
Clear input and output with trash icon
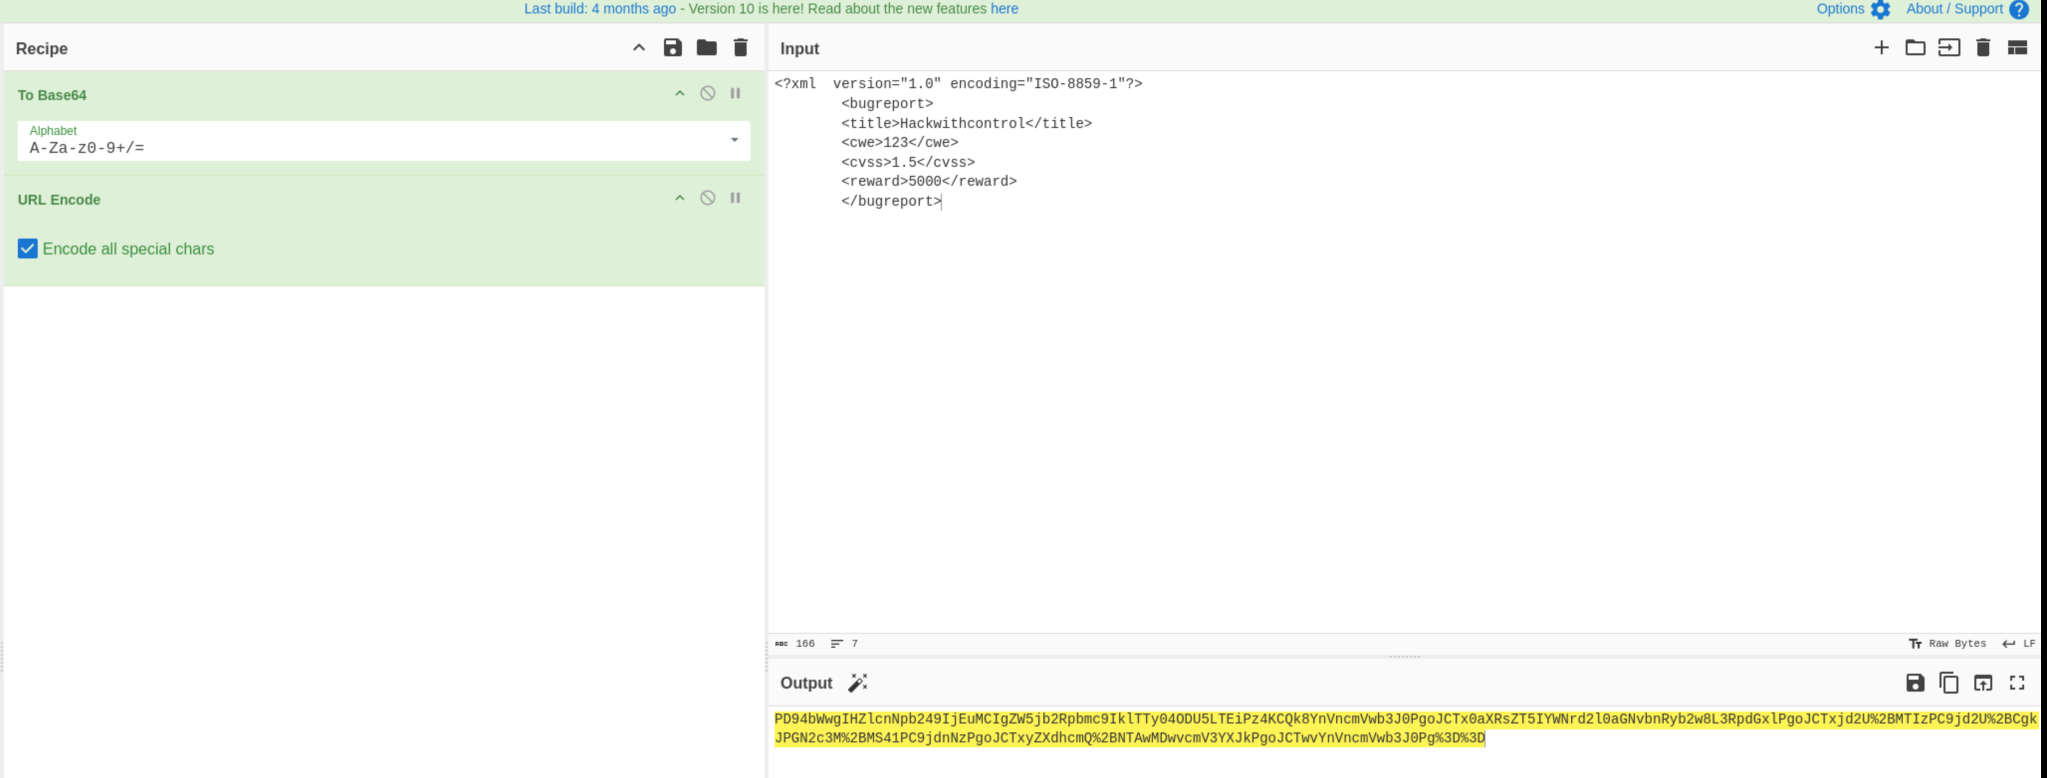click(x=1983, y=48)
